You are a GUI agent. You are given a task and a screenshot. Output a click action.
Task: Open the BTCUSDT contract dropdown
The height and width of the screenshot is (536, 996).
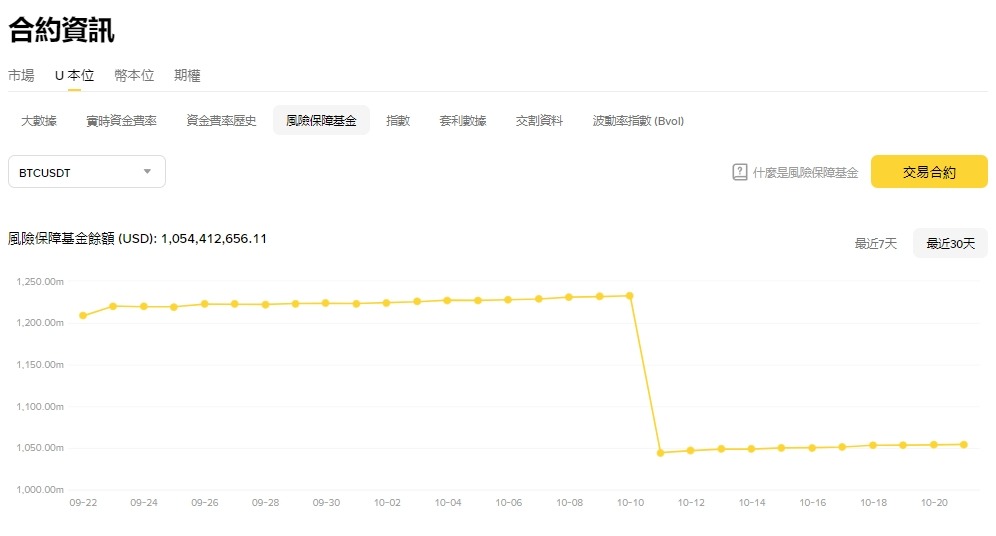pyautogui.click(x=86, y=172)
